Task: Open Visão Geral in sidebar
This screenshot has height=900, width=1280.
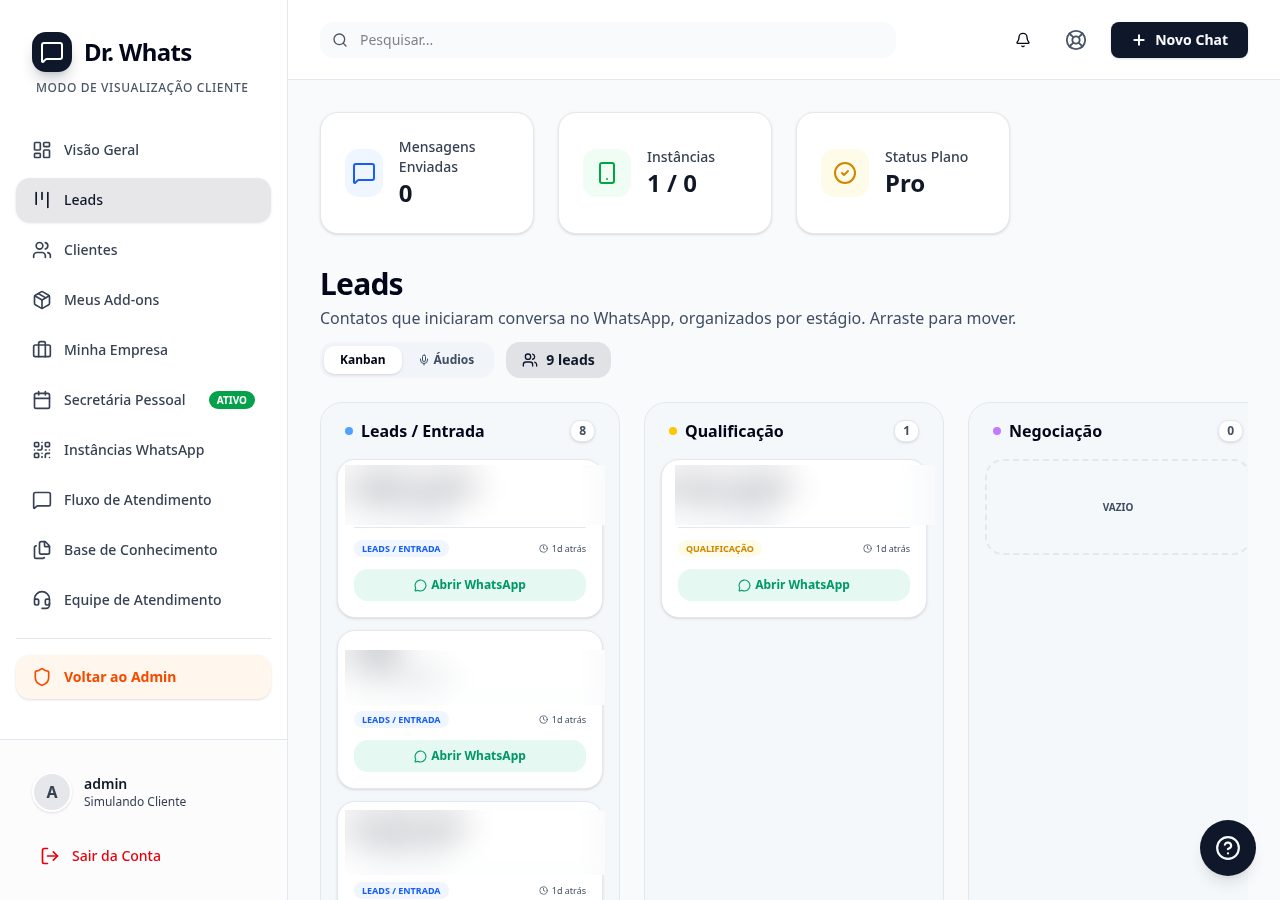Action: point(143,150)
